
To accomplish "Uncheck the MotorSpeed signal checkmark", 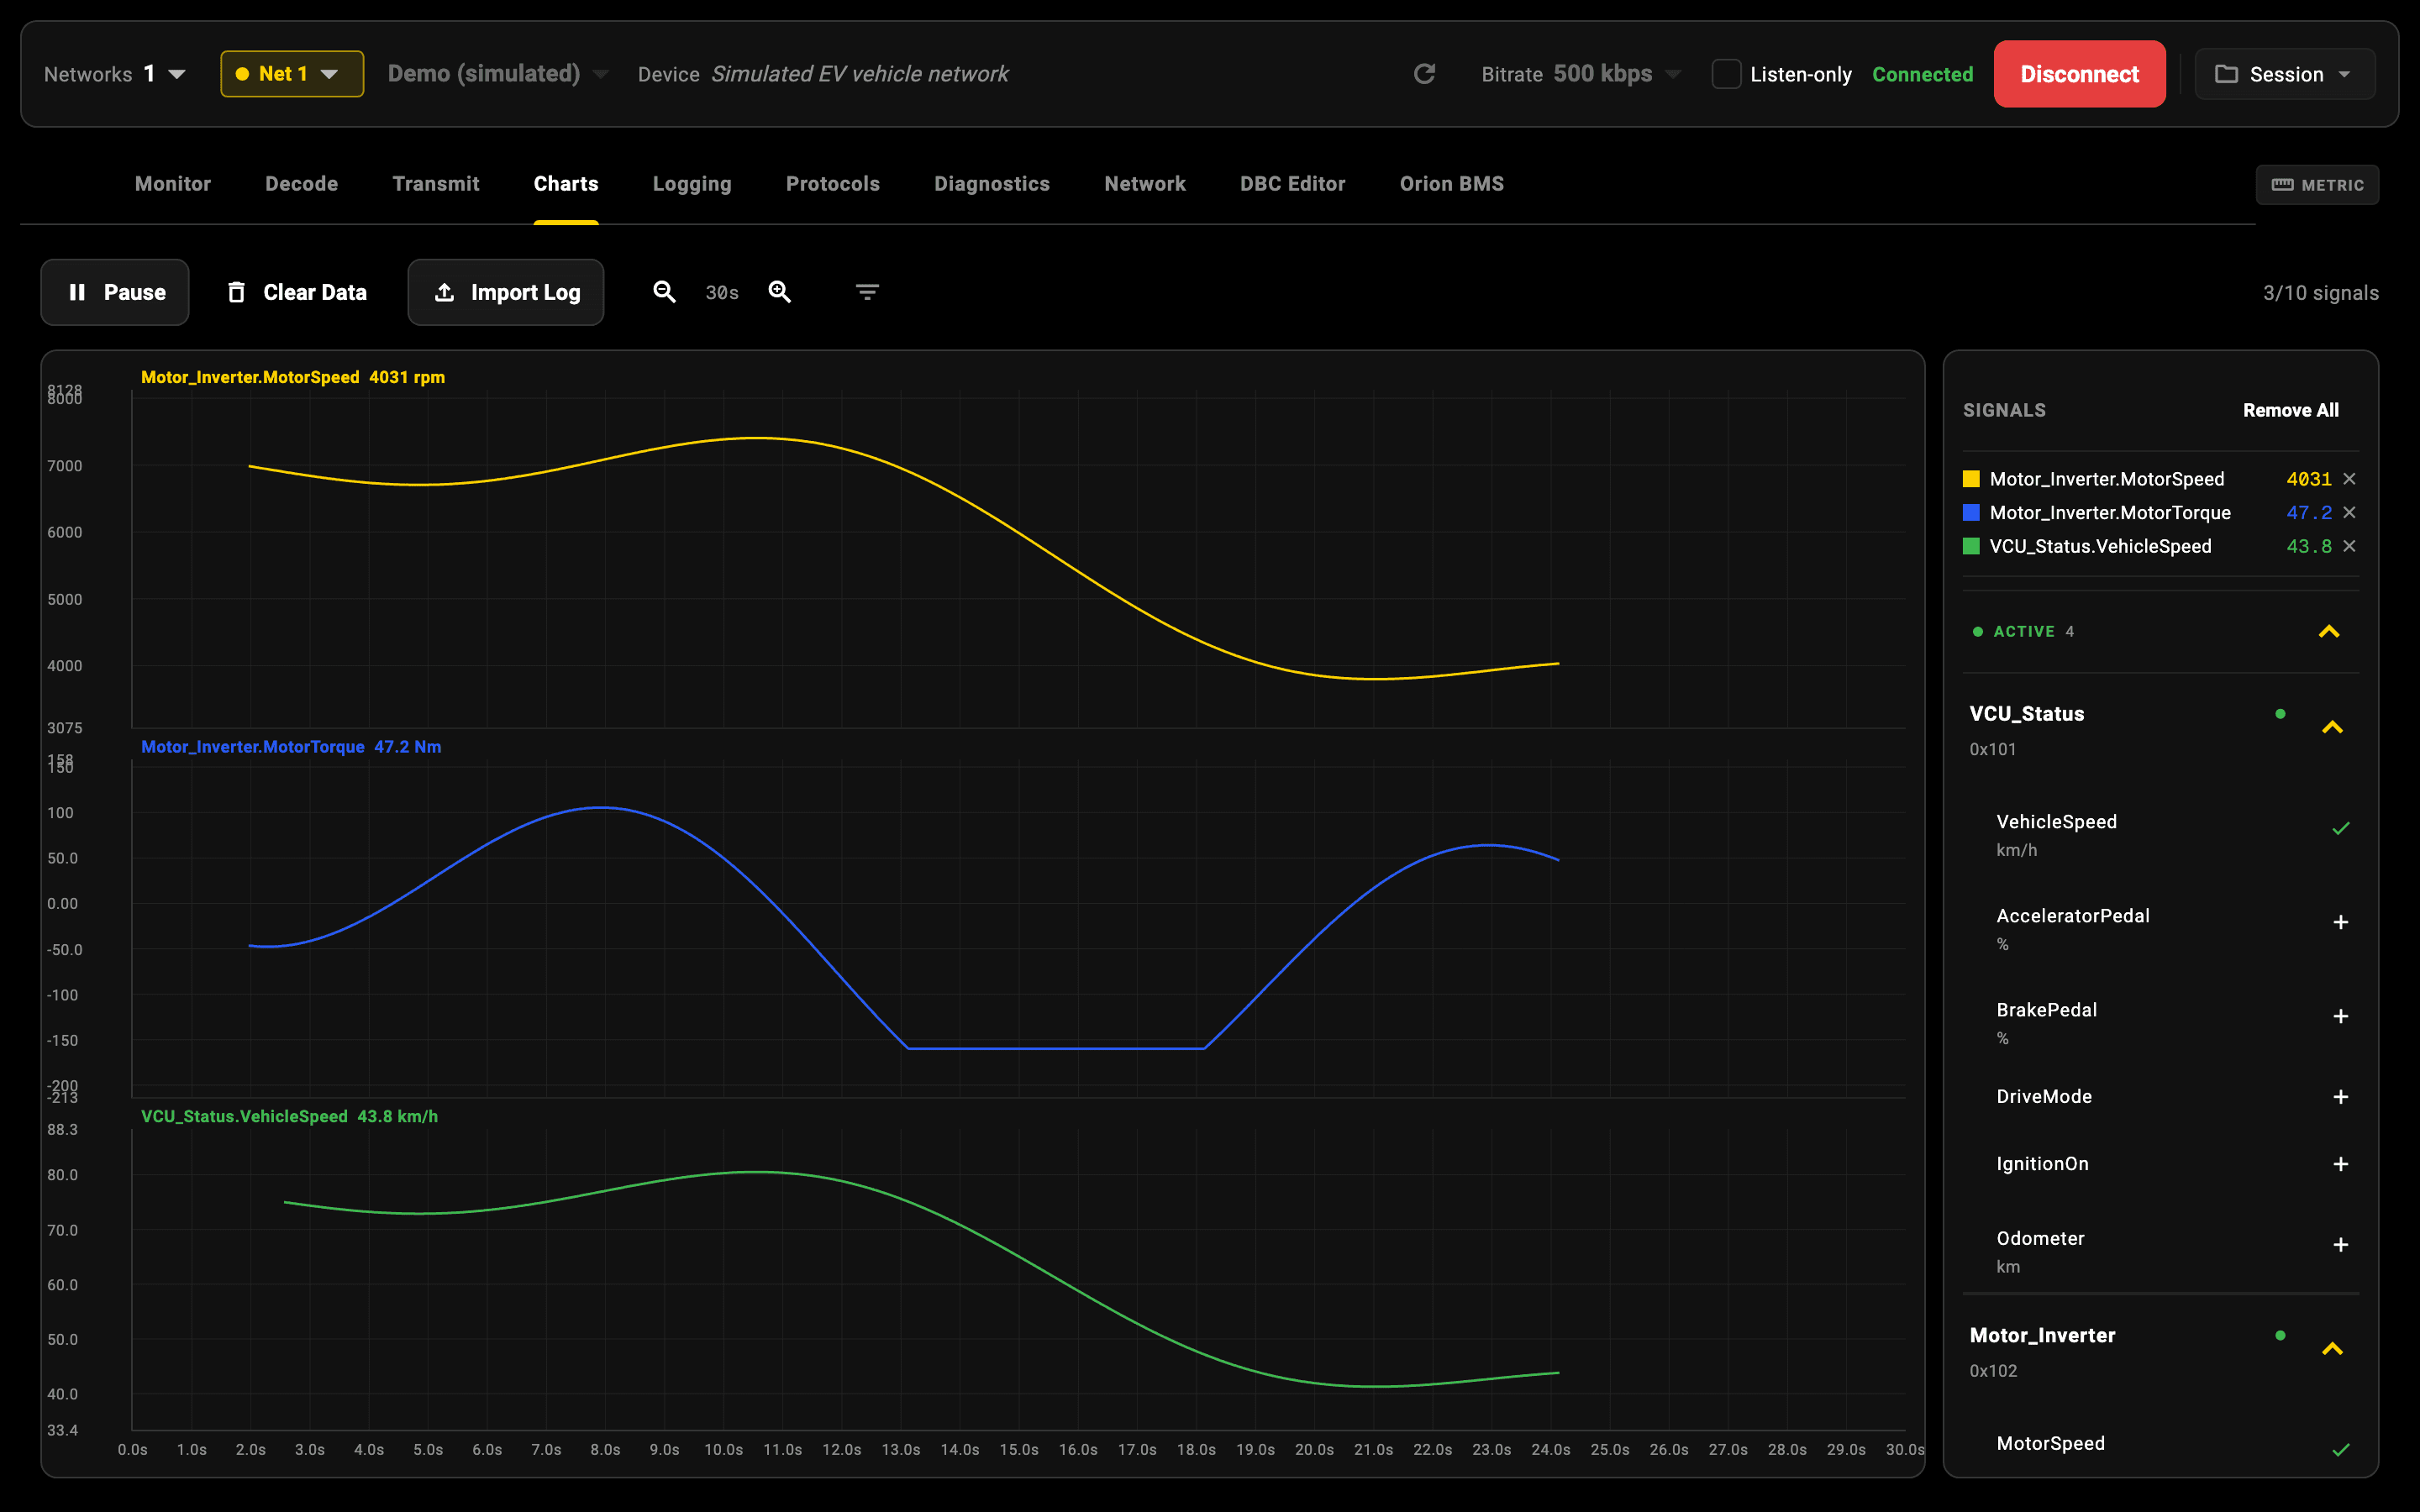I will pos(2341,1449).
